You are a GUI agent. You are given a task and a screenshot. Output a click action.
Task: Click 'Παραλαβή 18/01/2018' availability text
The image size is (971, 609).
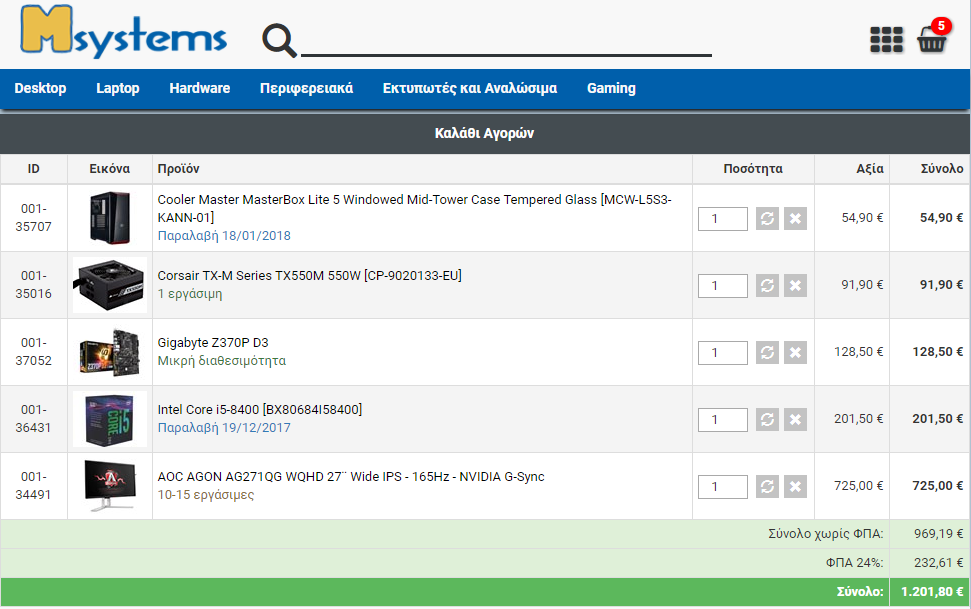[224, 235]
